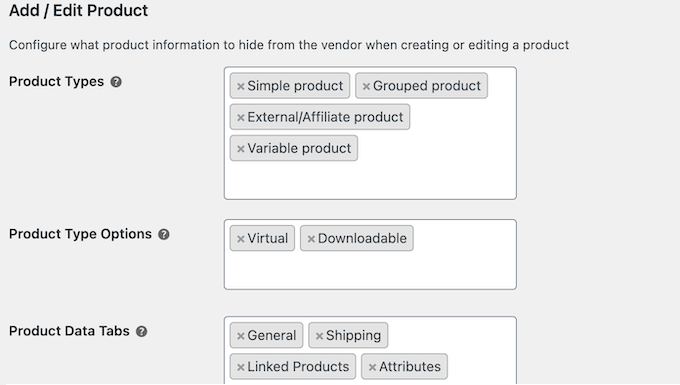Remove the Linked Products tag
Screen dimensions: 680x385
(241, 367)
